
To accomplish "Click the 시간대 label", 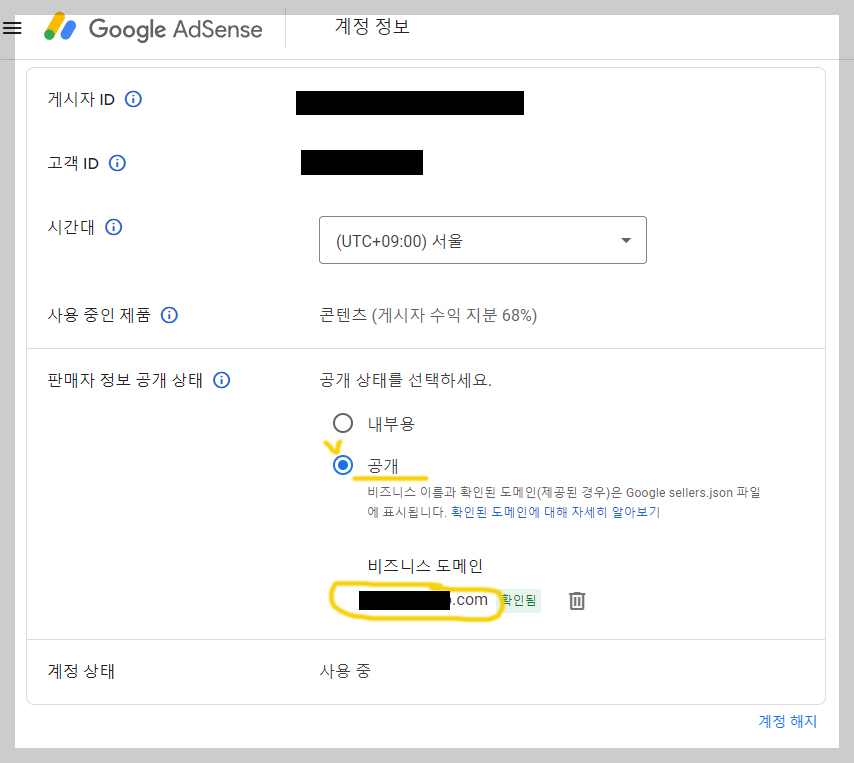I will [x=71, y=227].
